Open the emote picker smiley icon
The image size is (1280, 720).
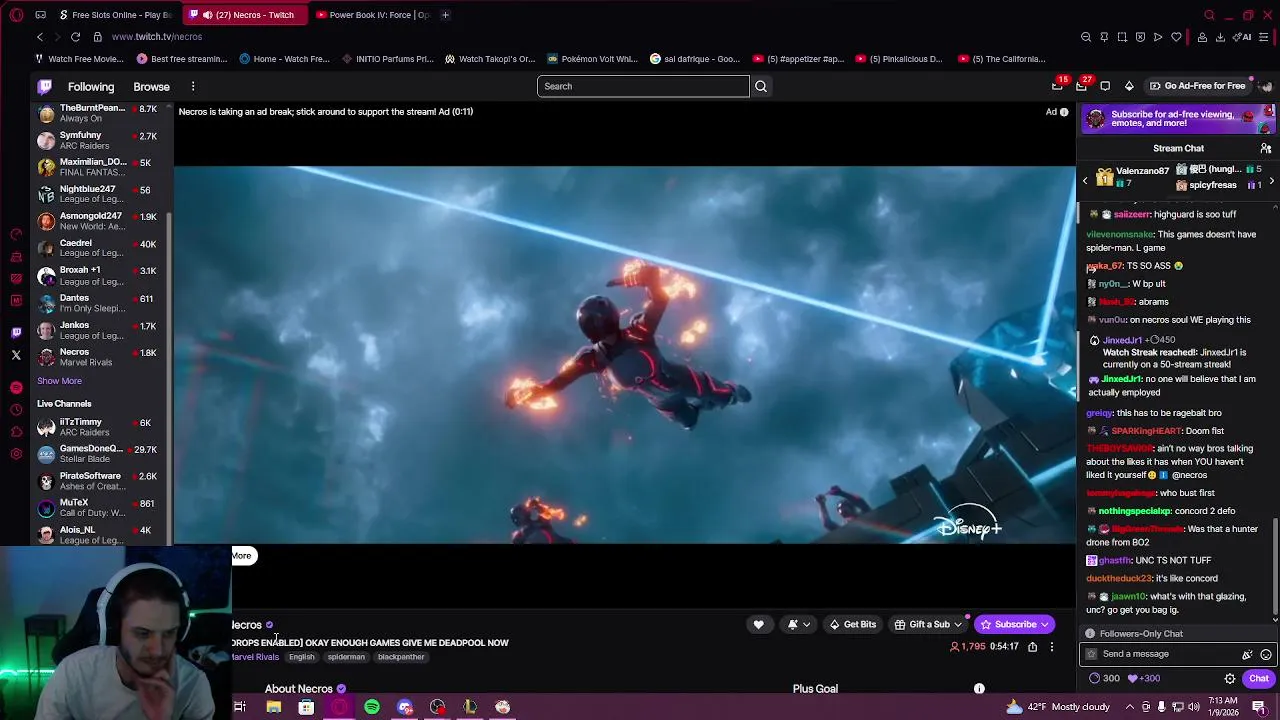(x=1266, y=655)
